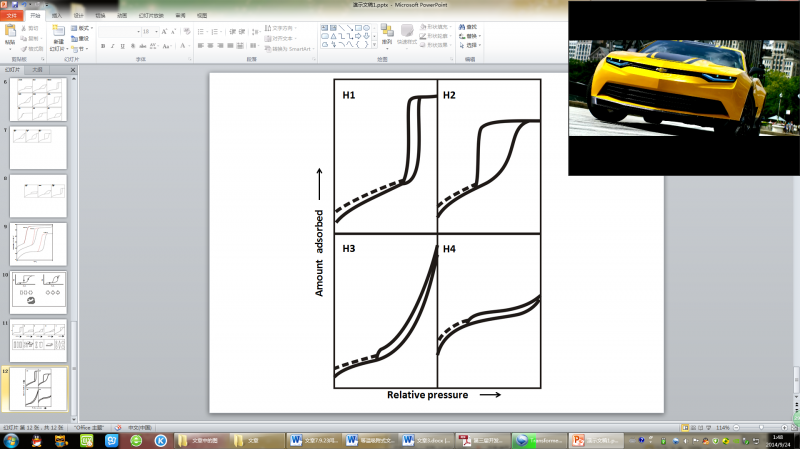Expand the shapes gallery dropdown
This screenshot has width=800, height=449.
373,46
